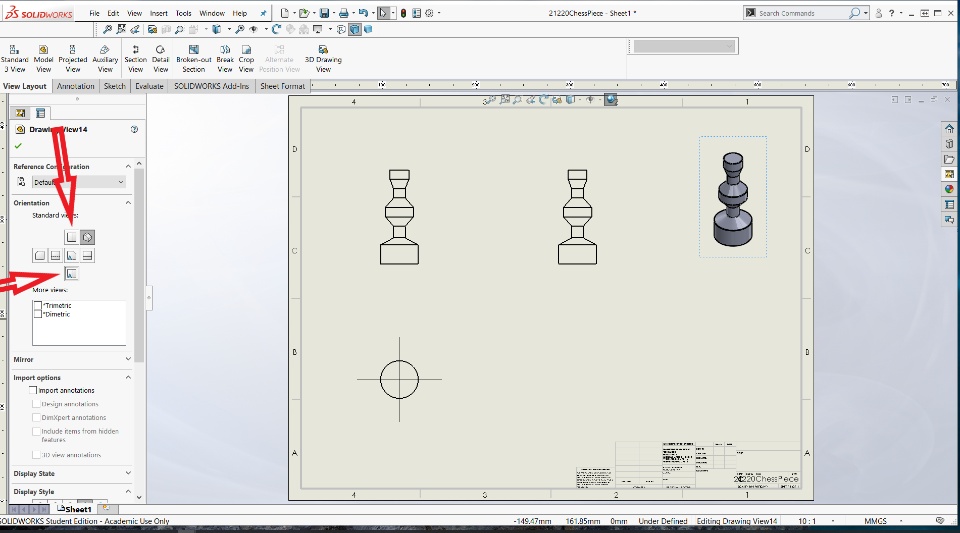The height and width of the screenshot is (533, 960).
Task: Expand the Display State section
Action: (x=128, y=474)
